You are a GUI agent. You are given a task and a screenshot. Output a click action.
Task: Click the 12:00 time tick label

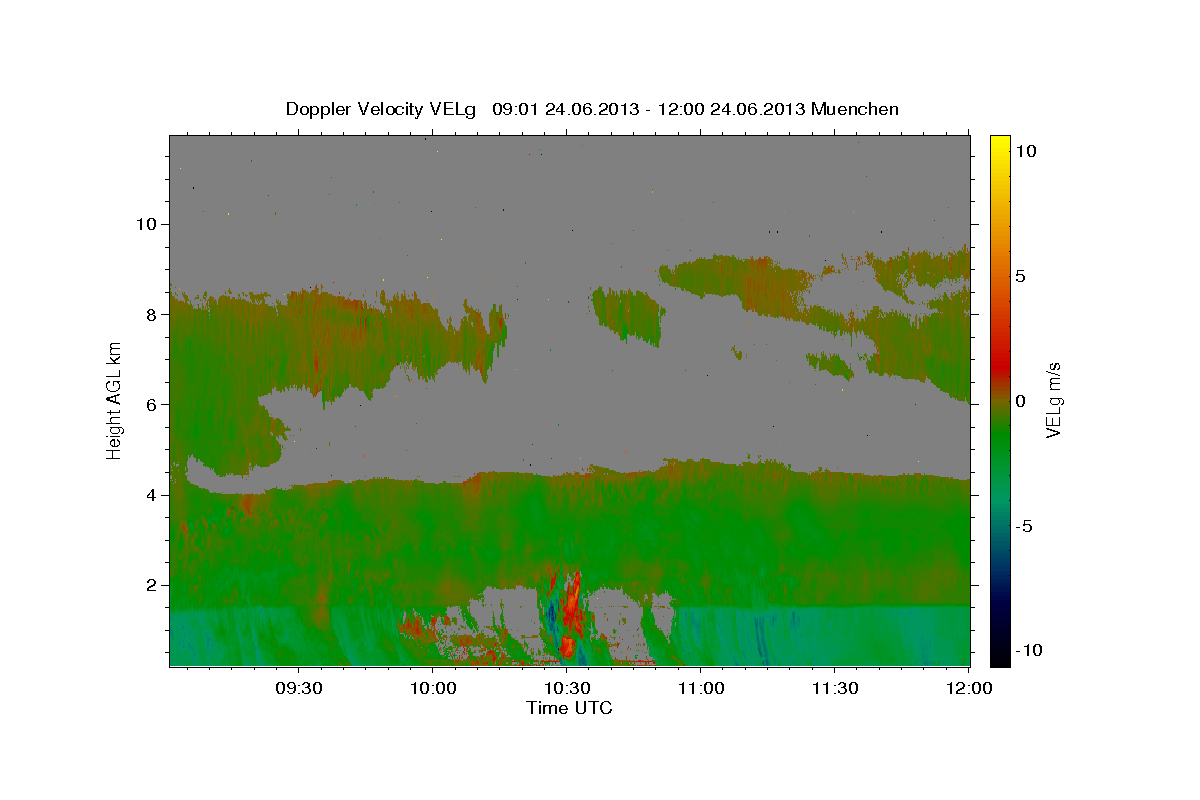pyautogui.click(x=968, y=688)
